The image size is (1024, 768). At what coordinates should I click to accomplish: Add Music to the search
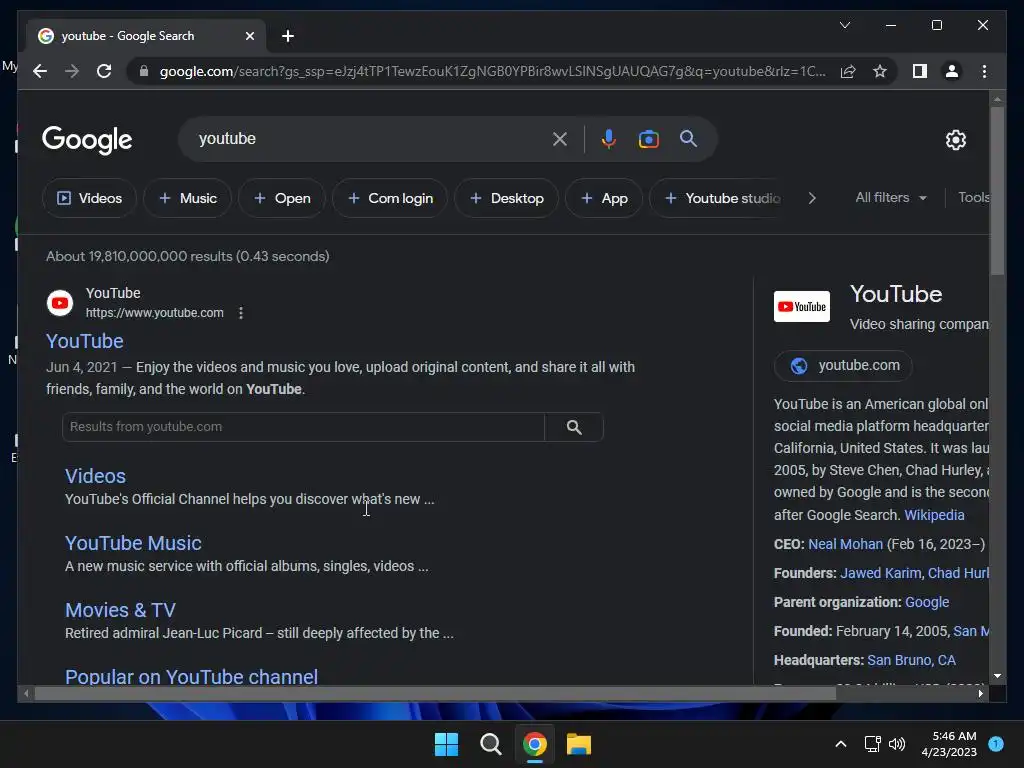[x=188, y=198]
